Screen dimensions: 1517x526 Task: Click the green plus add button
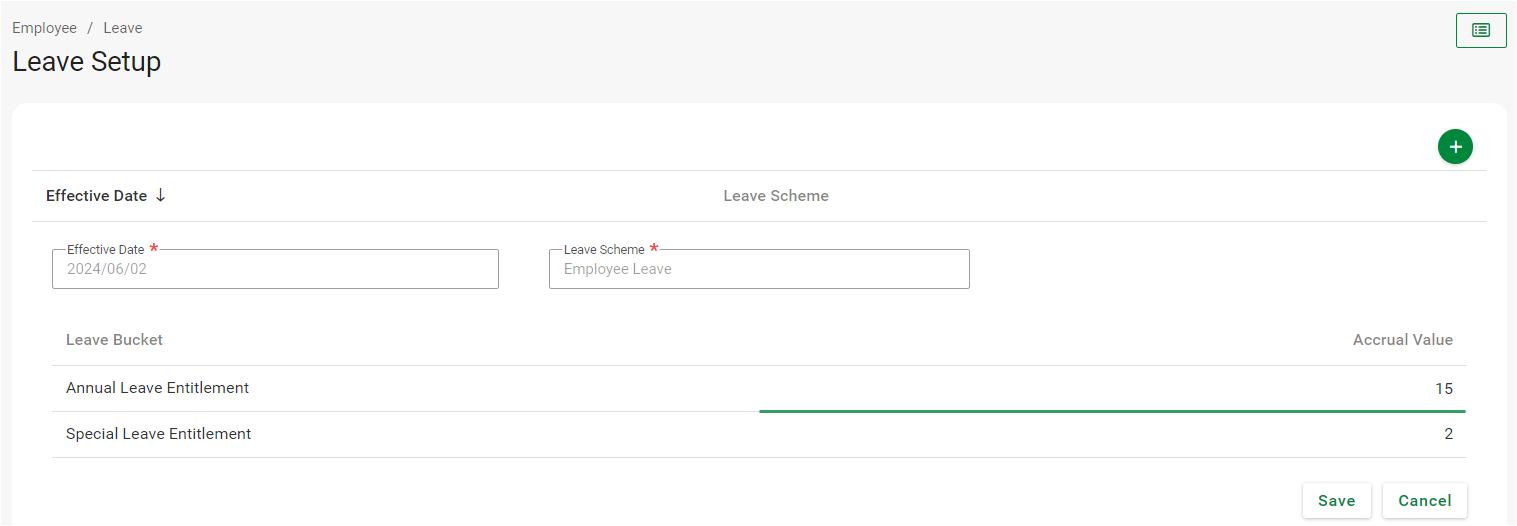pos(1455,147)
